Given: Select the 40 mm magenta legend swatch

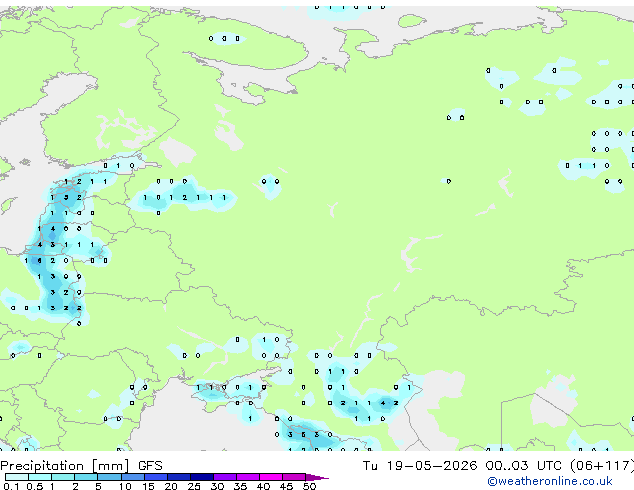Looking at the screenshot, I should [x=271, y=477].
